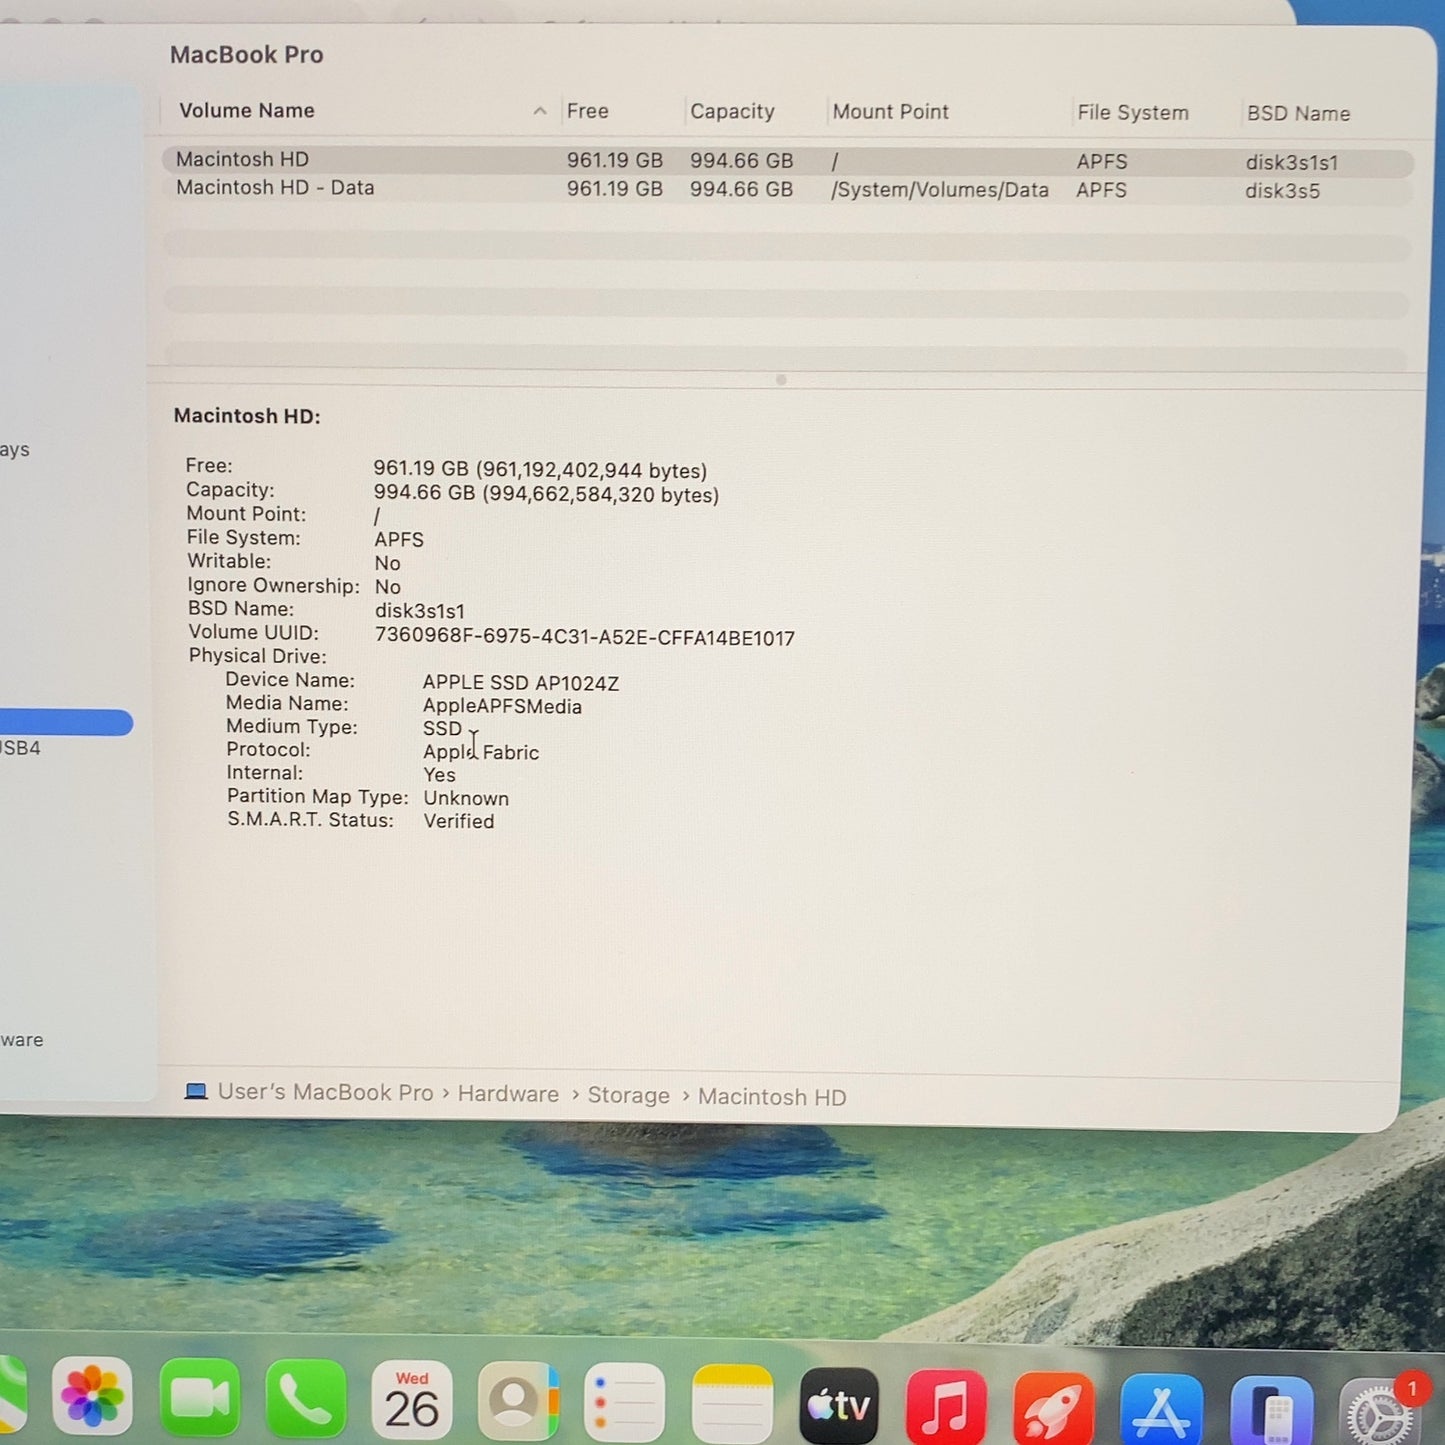Launch the Apple TV app
Screen dimensions: 1445x1445
(839, 1405)
